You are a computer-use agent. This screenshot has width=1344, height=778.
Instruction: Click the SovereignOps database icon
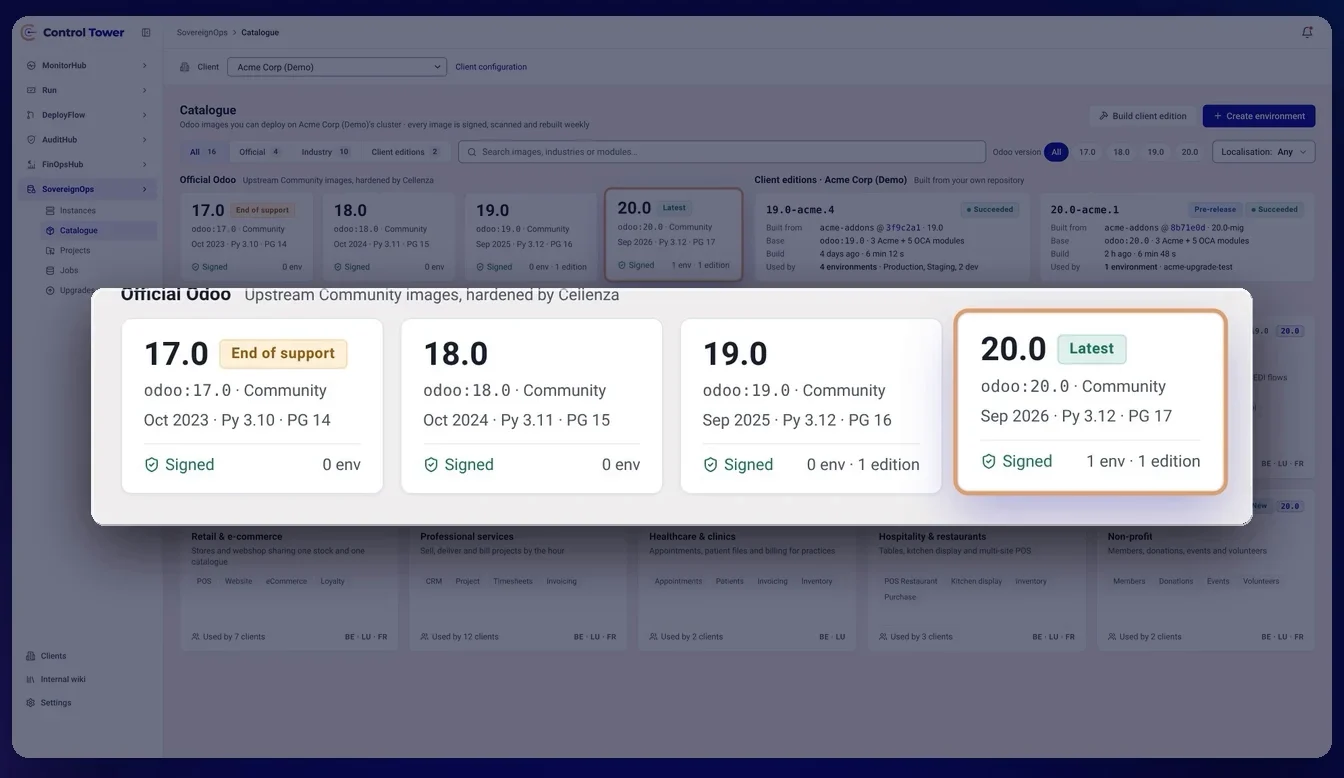click(31, 189)
